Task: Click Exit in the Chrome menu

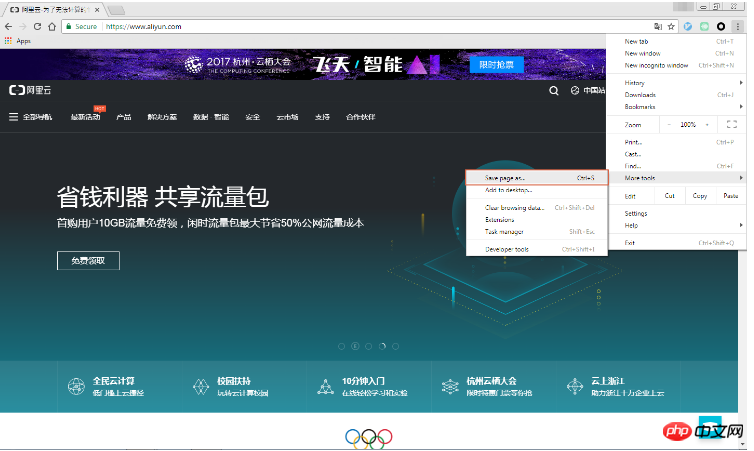Action: (x=677, y=243)
